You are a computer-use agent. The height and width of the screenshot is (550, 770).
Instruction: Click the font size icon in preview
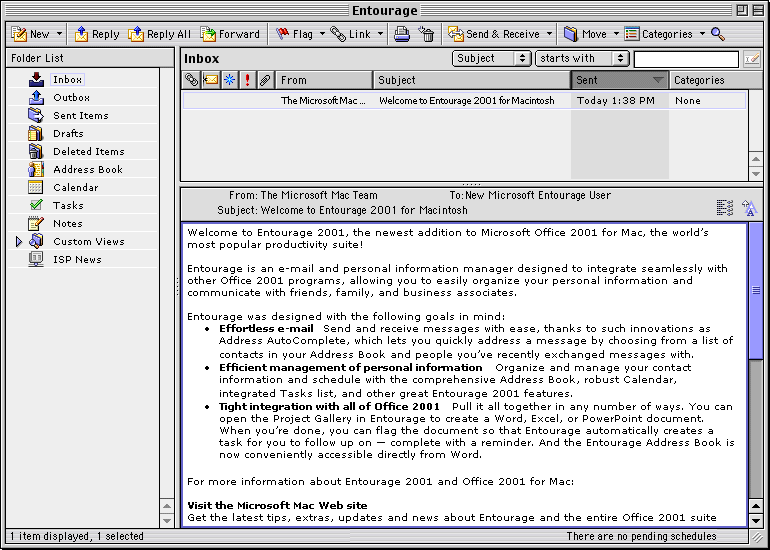(x=749, y=207)
